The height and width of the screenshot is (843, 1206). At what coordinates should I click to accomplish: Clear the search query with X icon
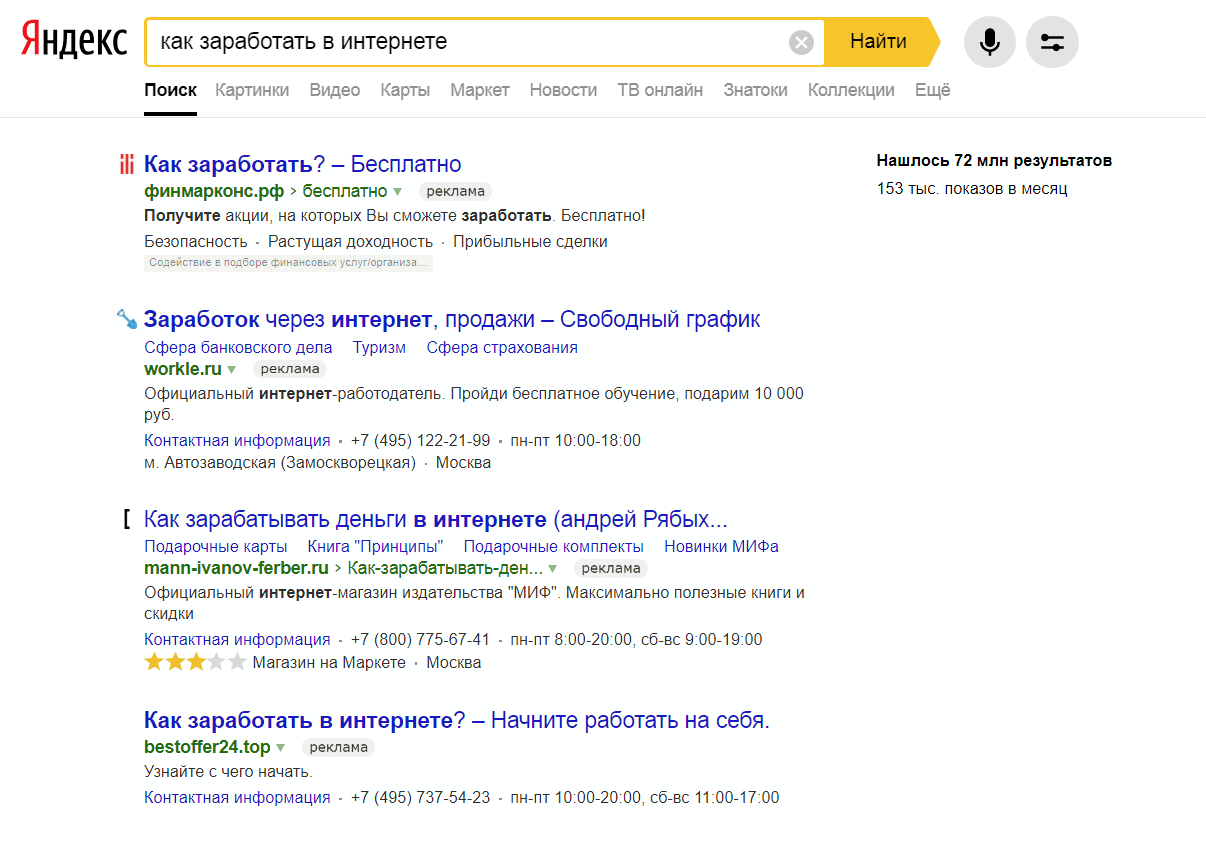[801, 42]
